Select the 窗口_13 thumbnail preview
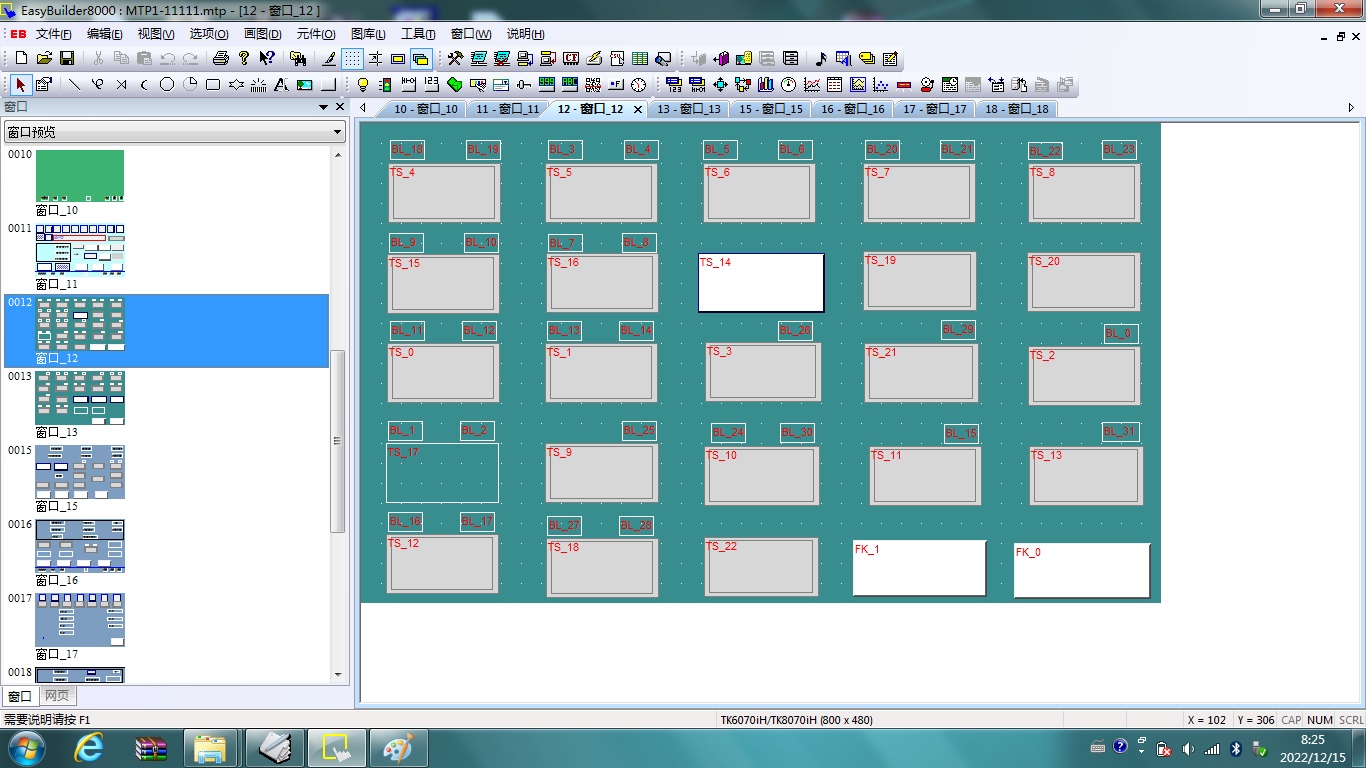Screen dimensions: 1366x768 [80, 398]
